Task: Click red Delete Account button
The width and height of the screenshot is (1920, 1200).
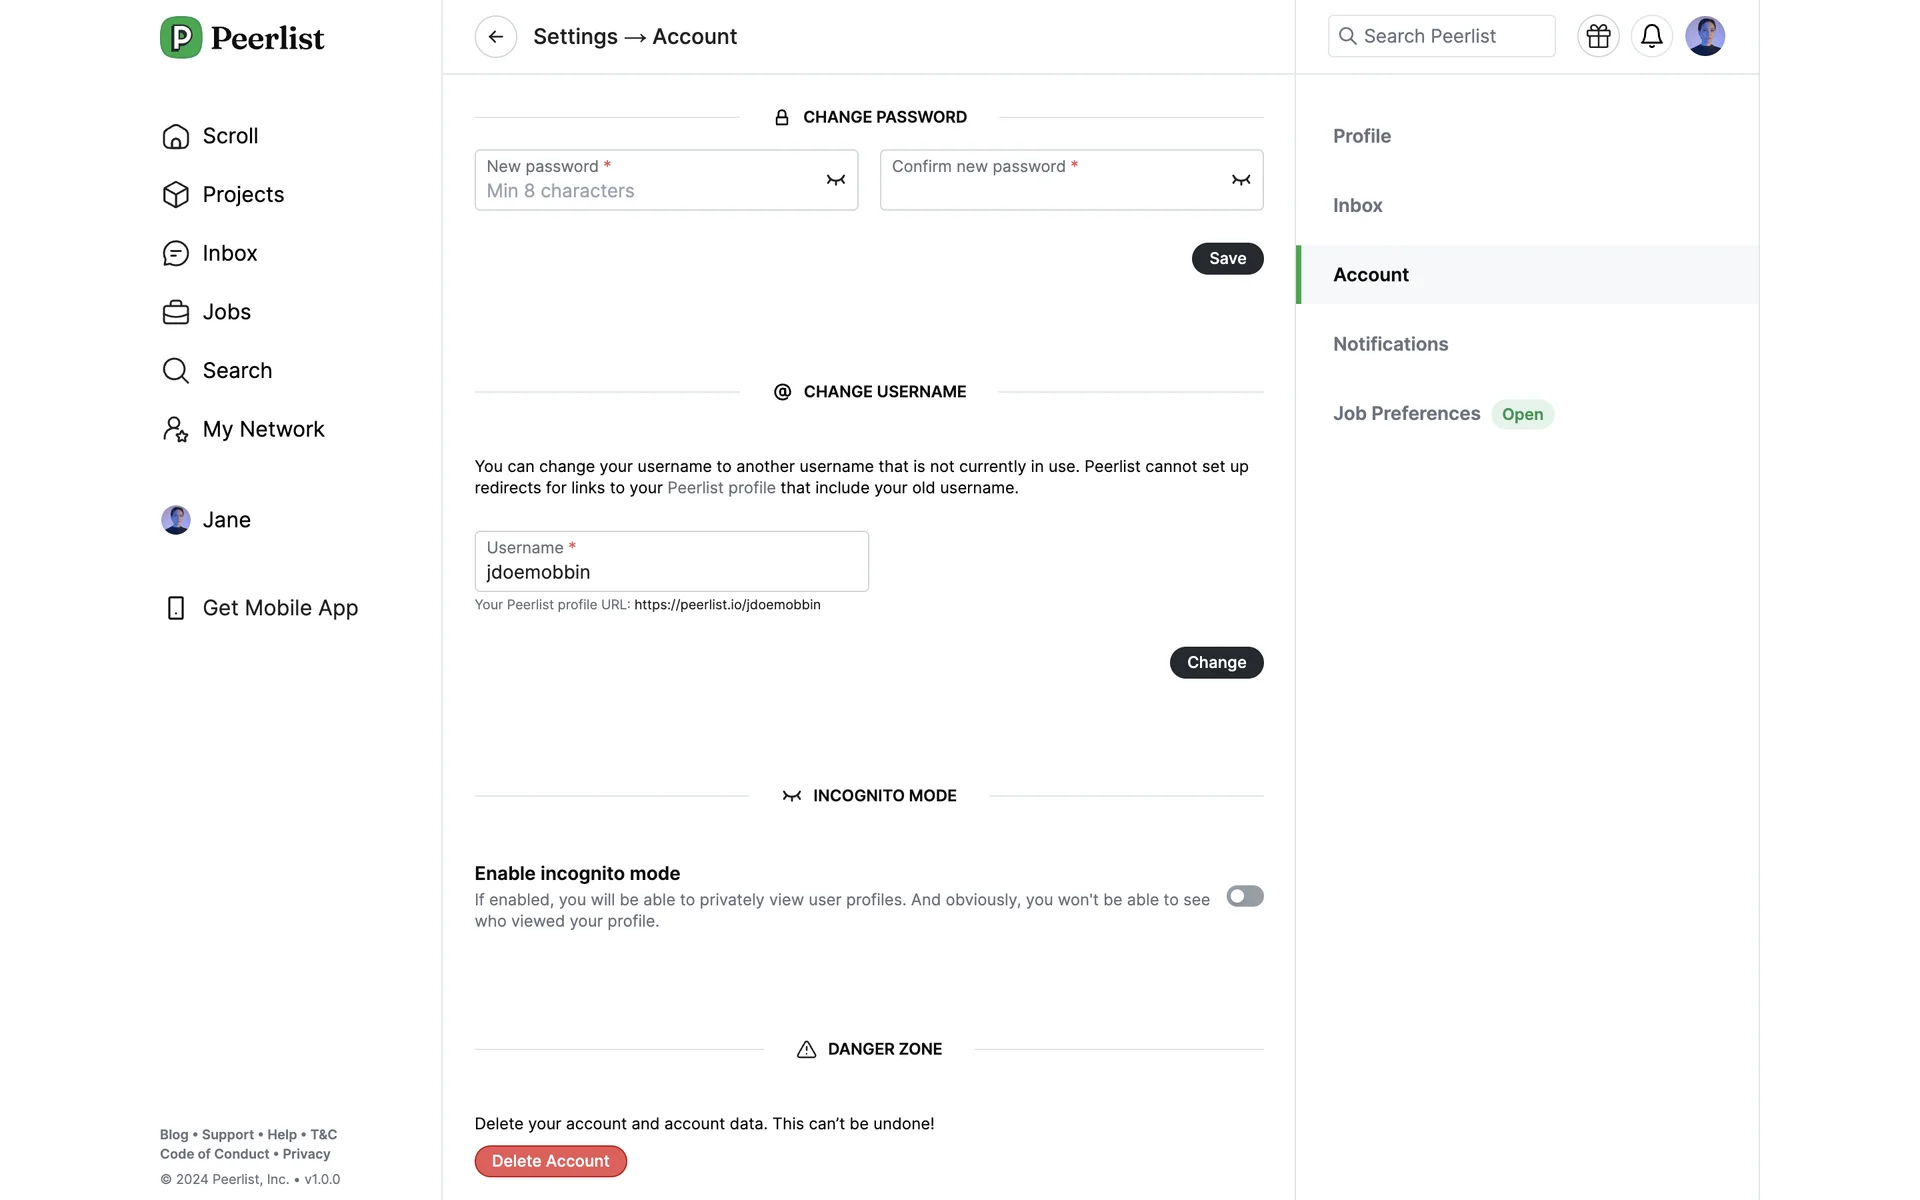Action: [x=550, y=1161]
